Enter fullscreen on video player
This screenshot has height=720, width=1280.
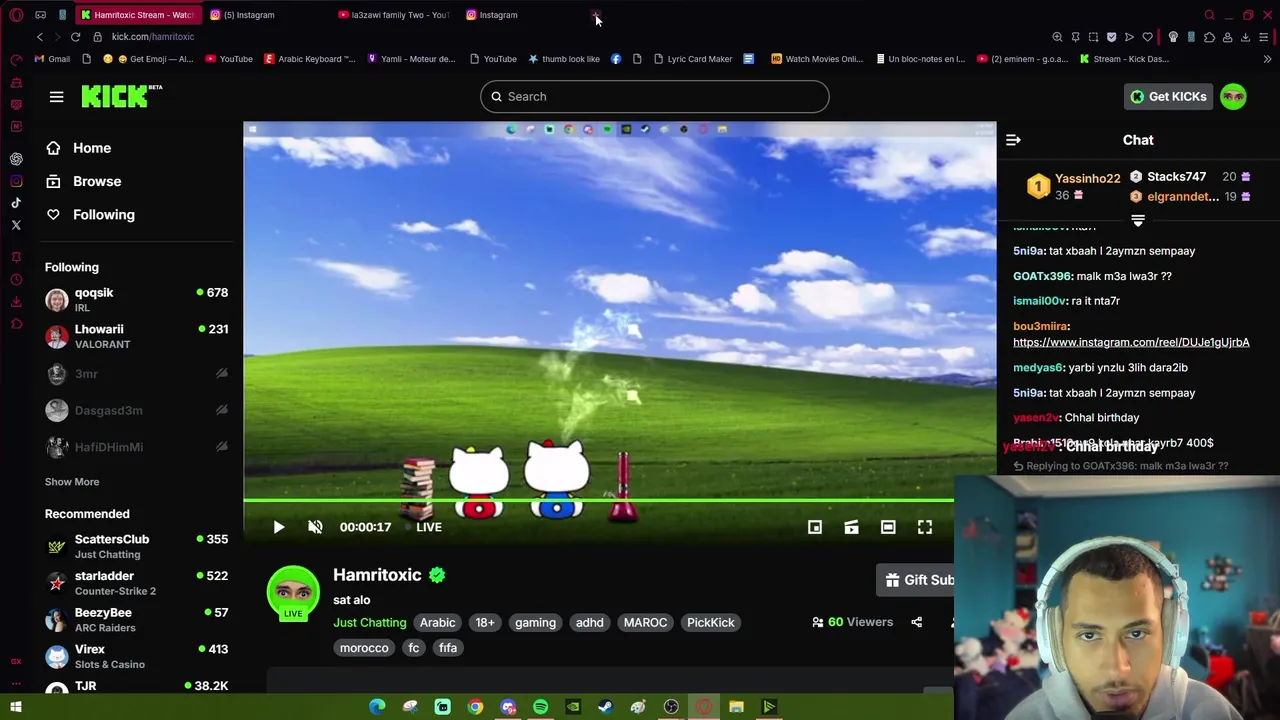click(925, 527)
